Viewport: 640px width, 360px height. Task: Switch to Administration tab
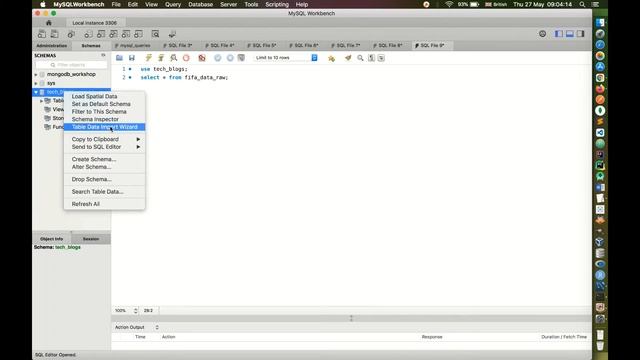[51, 46]
